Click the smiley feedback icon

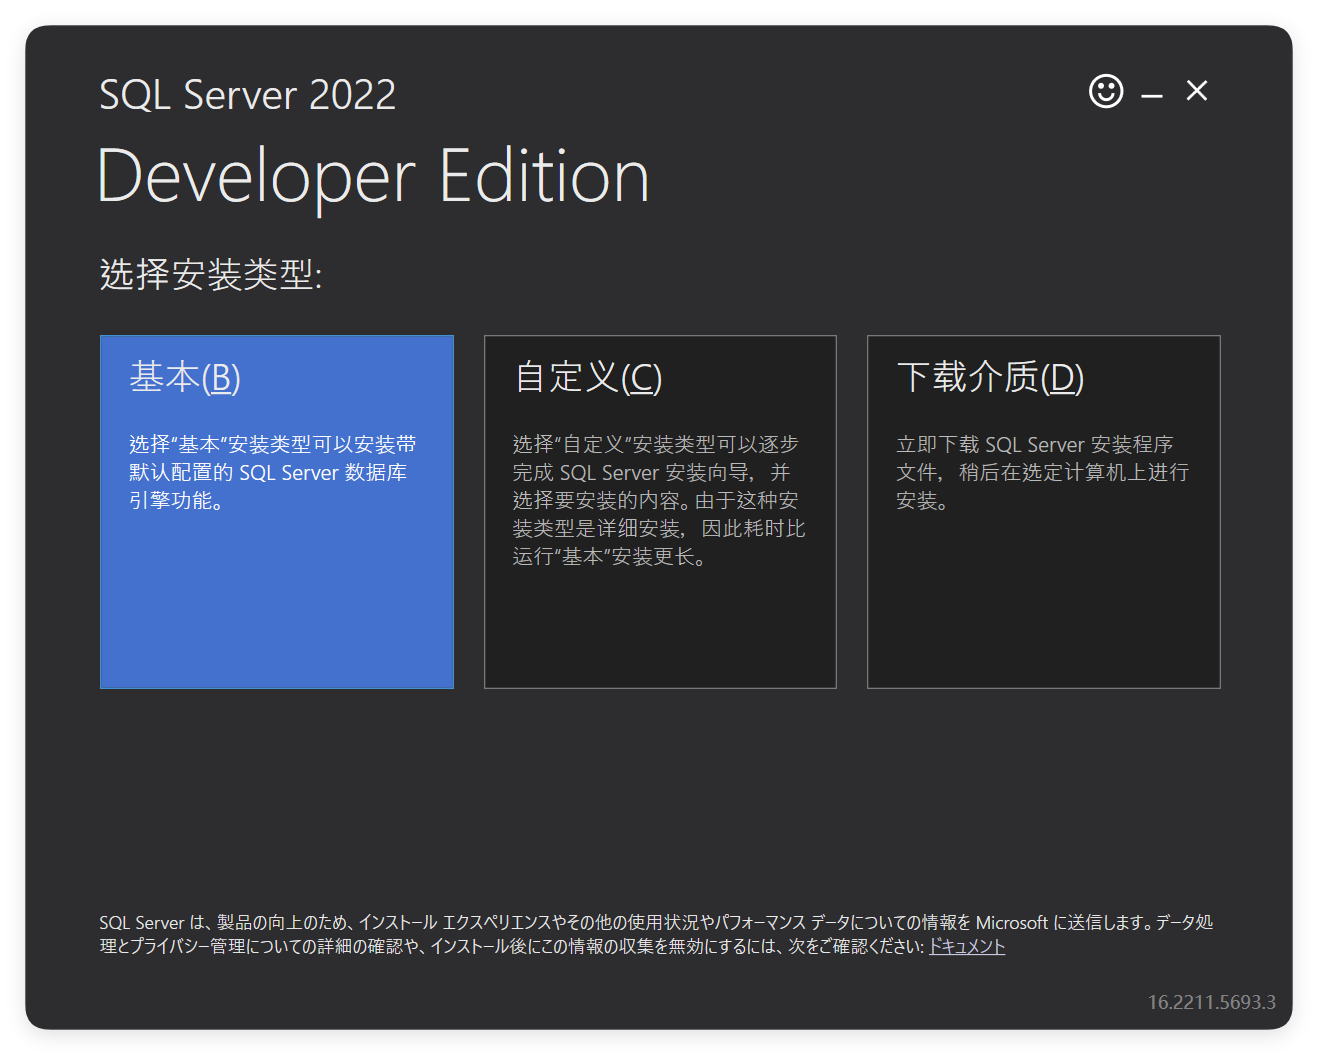[x=1106, y=91]
